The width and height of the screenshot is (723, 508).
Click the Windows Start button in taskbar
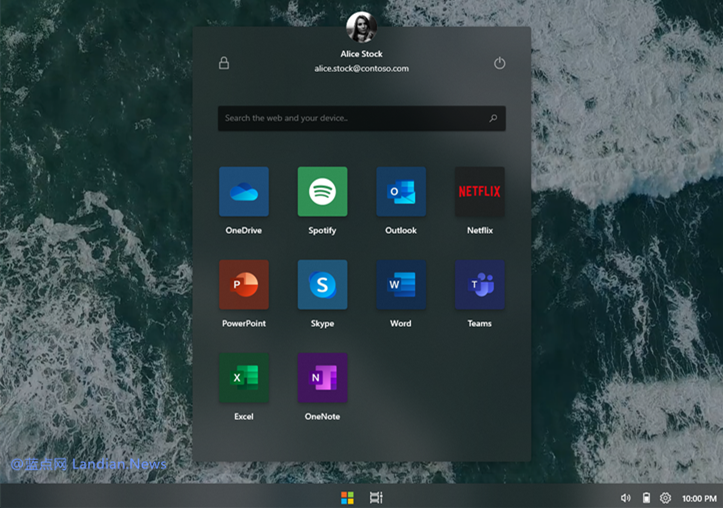347,497
